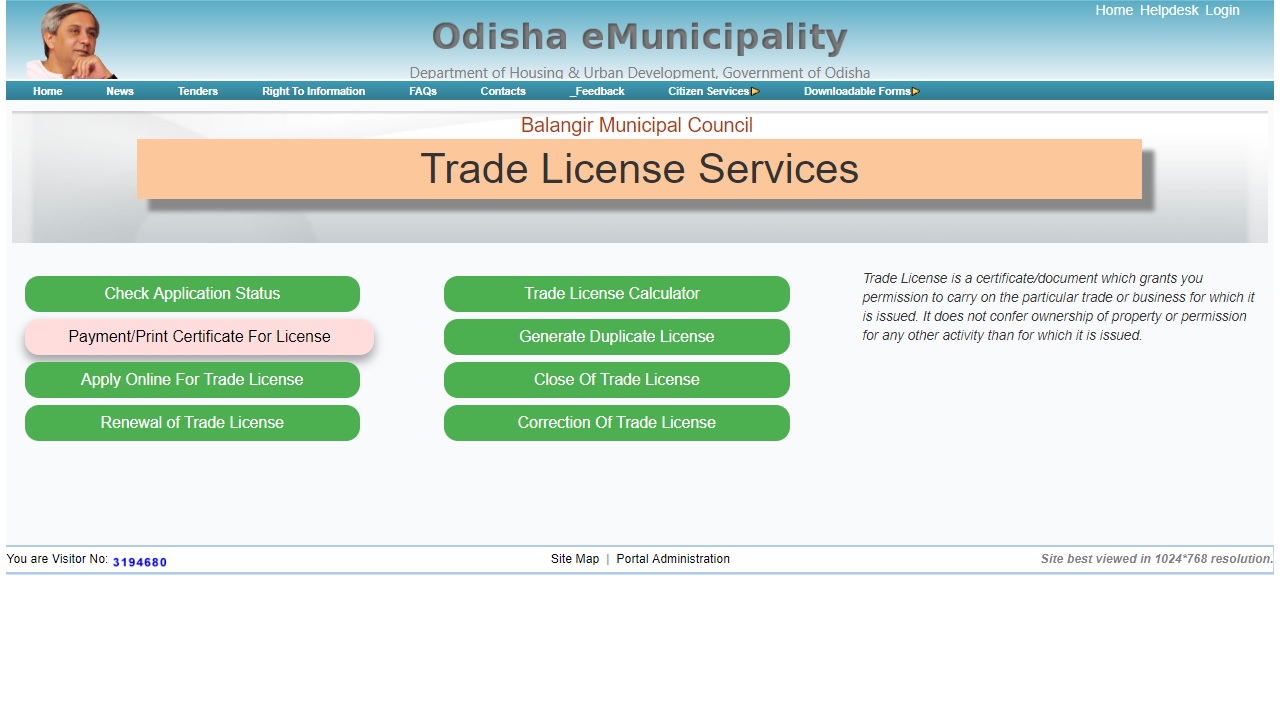Select the Right To Information menu item
The image size is (1280, 720).
point(312,91)
